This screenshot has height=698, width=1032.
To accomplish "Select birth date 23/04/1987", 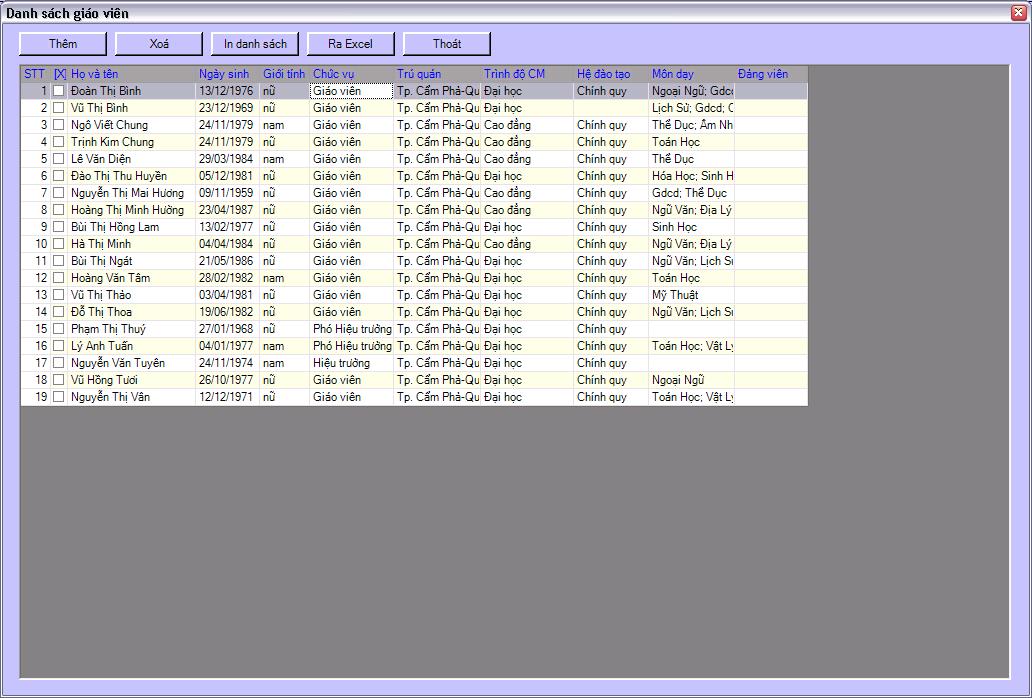I will [228, 210].
